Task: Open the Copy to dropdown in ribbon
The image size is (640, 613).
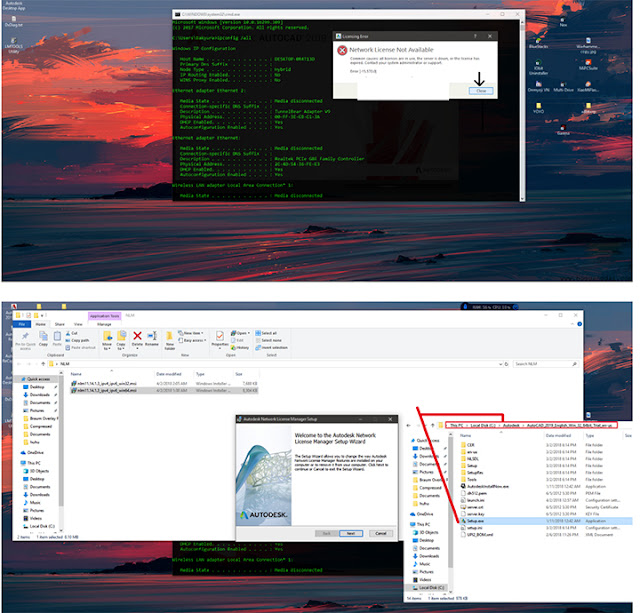Action: (x=121, y=346)
